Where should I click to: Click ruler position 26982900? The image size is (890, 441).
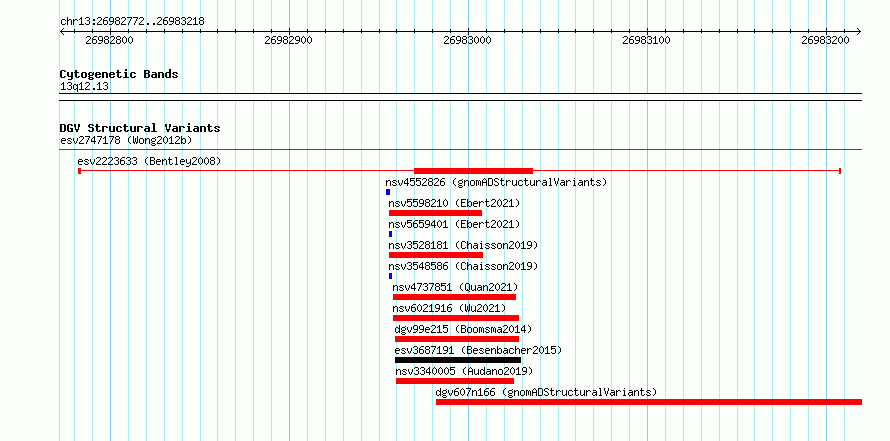tap(288, 41)
